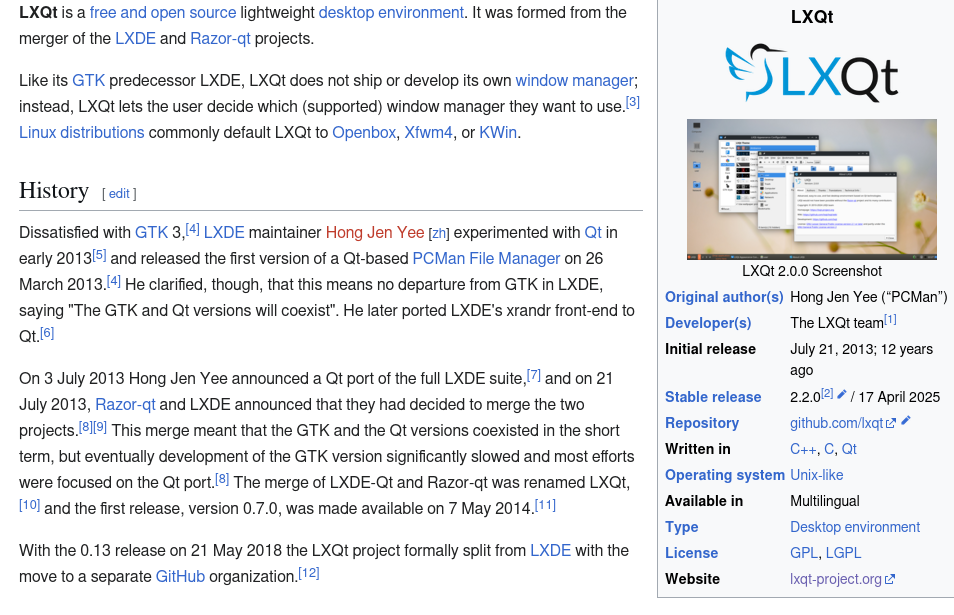
Task: Open the 'Linux distributions' link
Action: click(x=82, y=133)
